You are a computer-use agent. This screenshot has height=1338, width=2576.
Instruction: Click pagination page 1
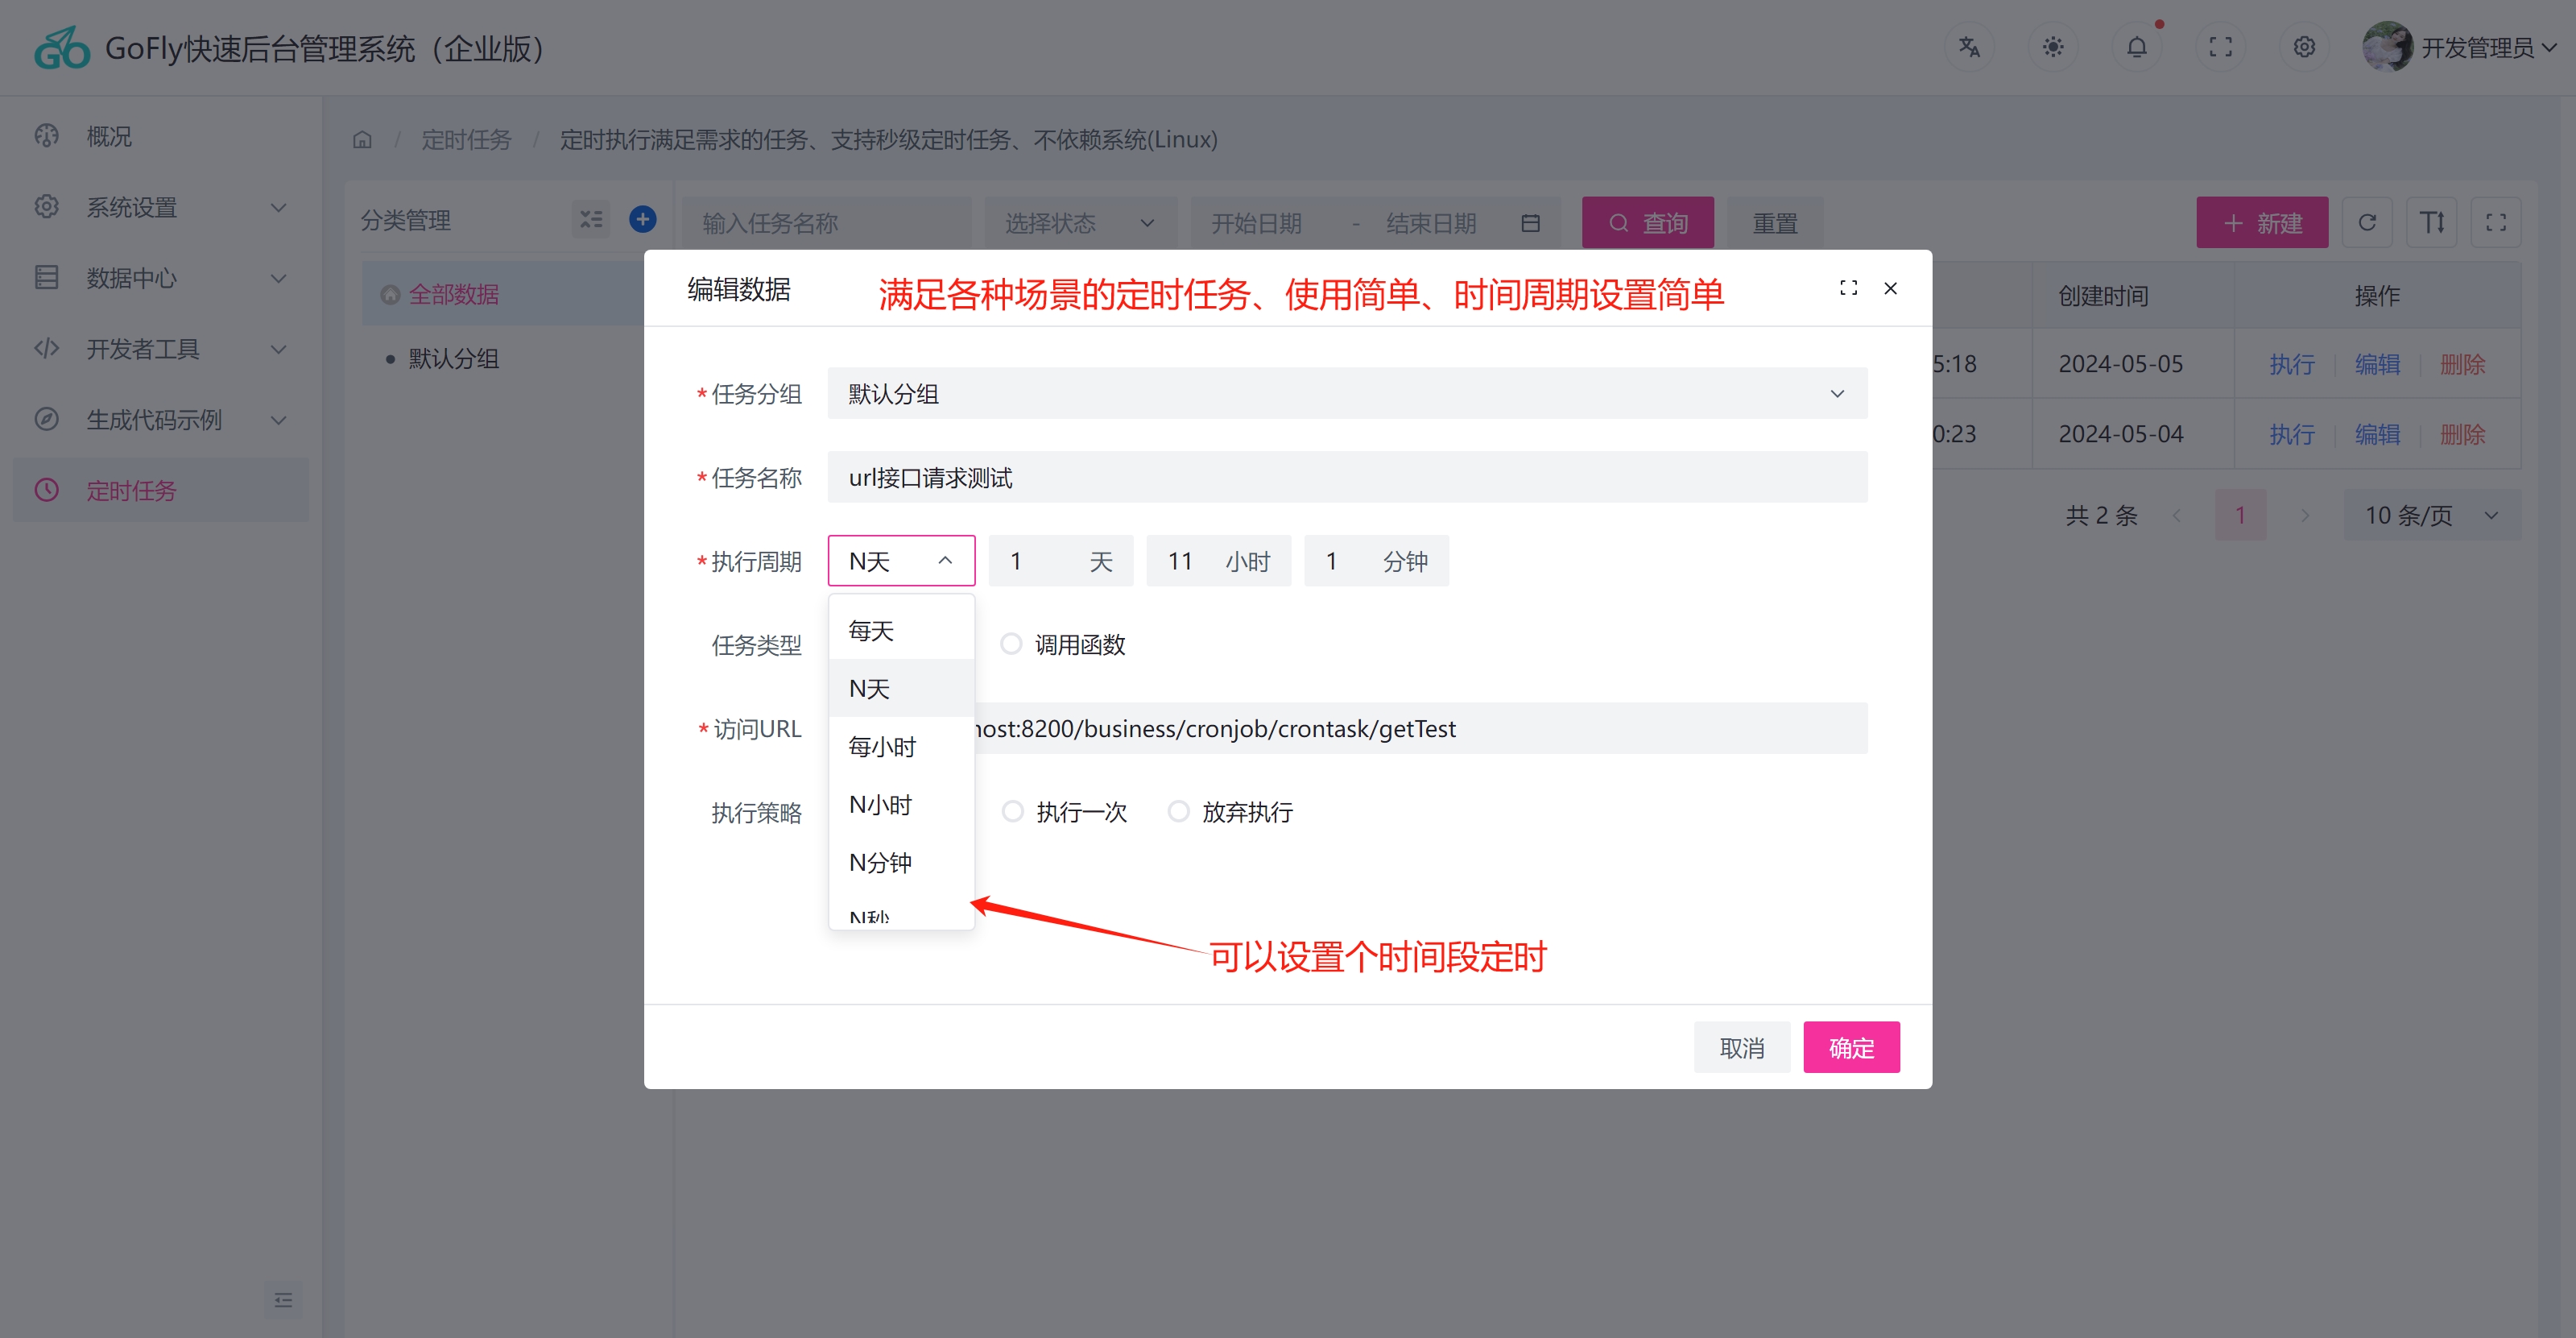(x=2240, y=515)
